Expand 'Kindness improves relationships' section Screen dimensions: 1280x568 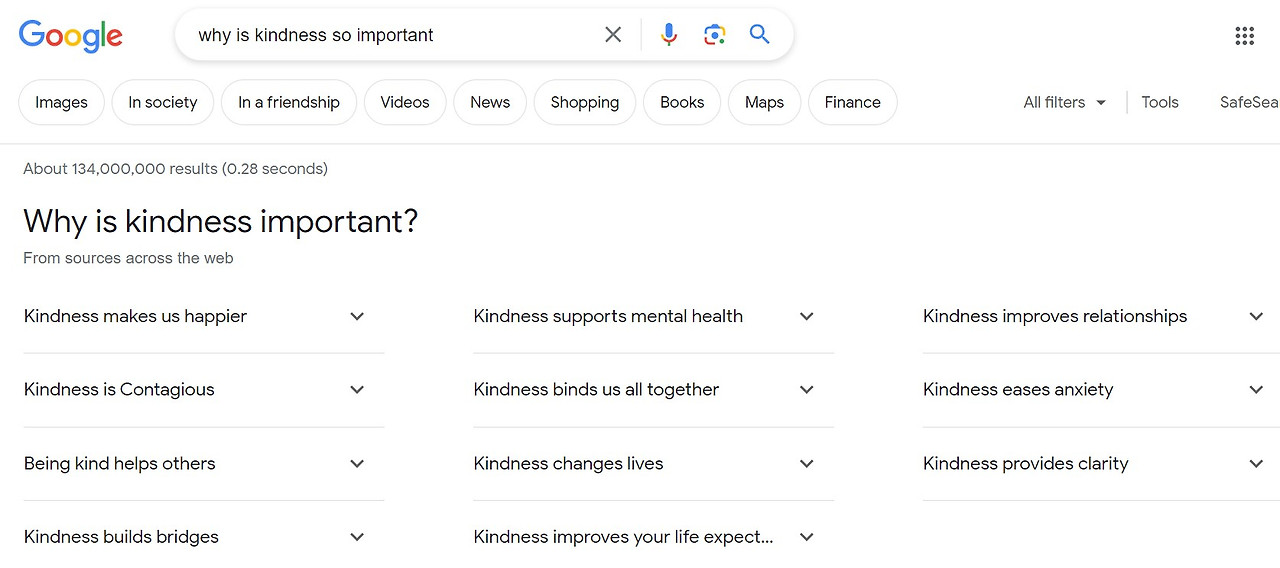click(x=1256, y=316)
